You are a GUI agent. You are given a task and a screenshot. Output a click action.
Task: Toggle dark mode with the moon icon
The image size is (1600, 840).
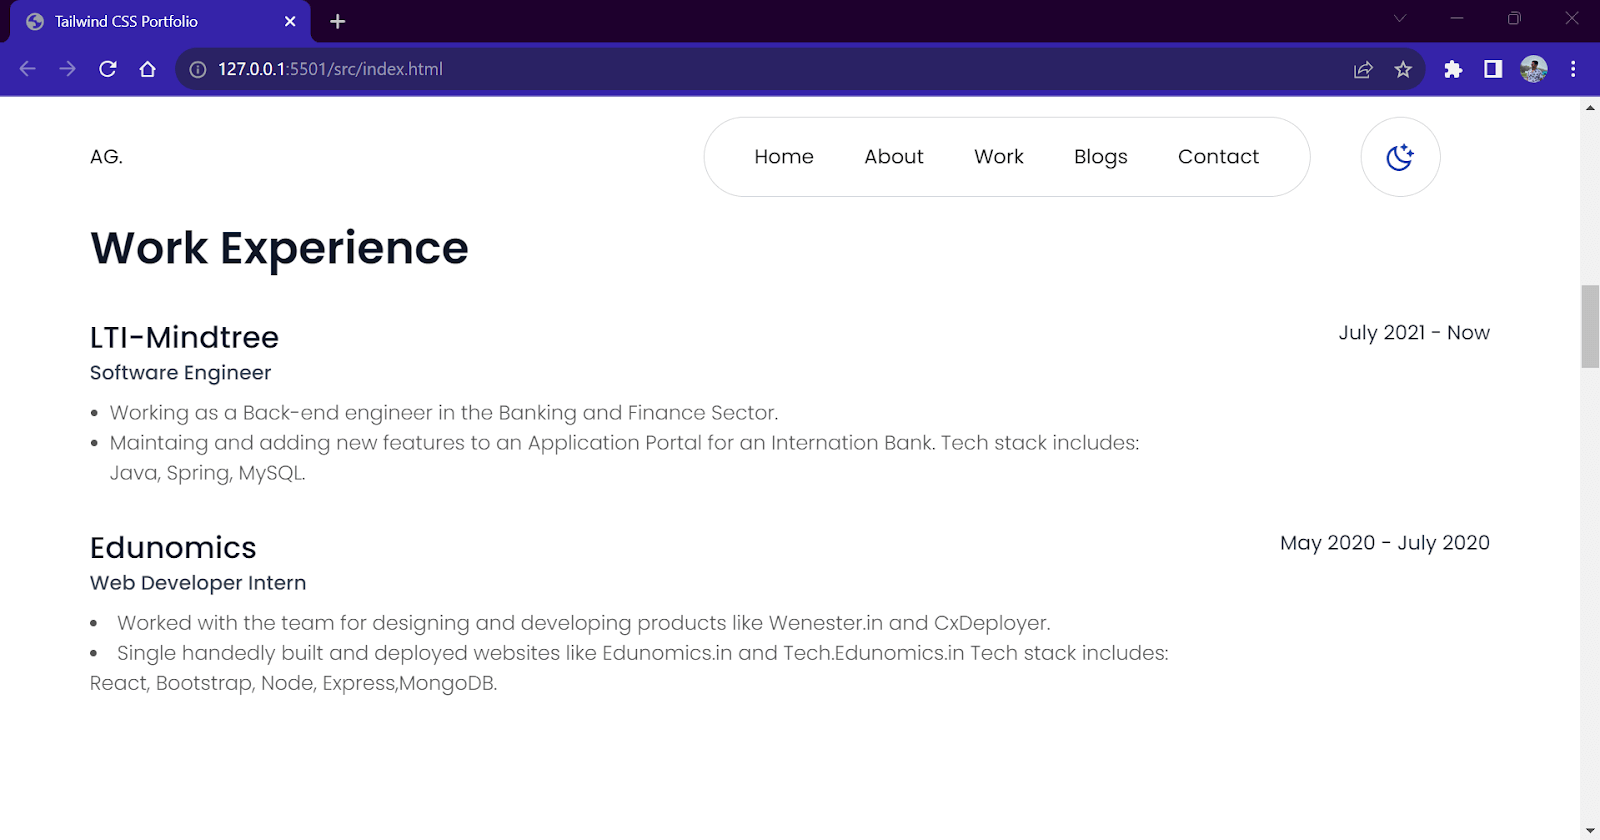(1400, 157)
